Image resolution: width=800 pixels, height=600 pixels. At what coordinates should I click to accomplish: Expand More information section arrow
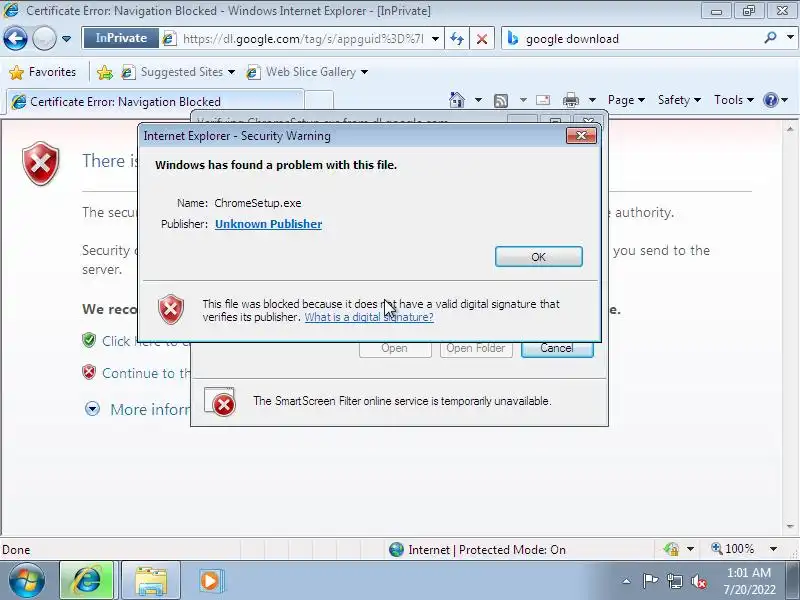coord(92,409)
